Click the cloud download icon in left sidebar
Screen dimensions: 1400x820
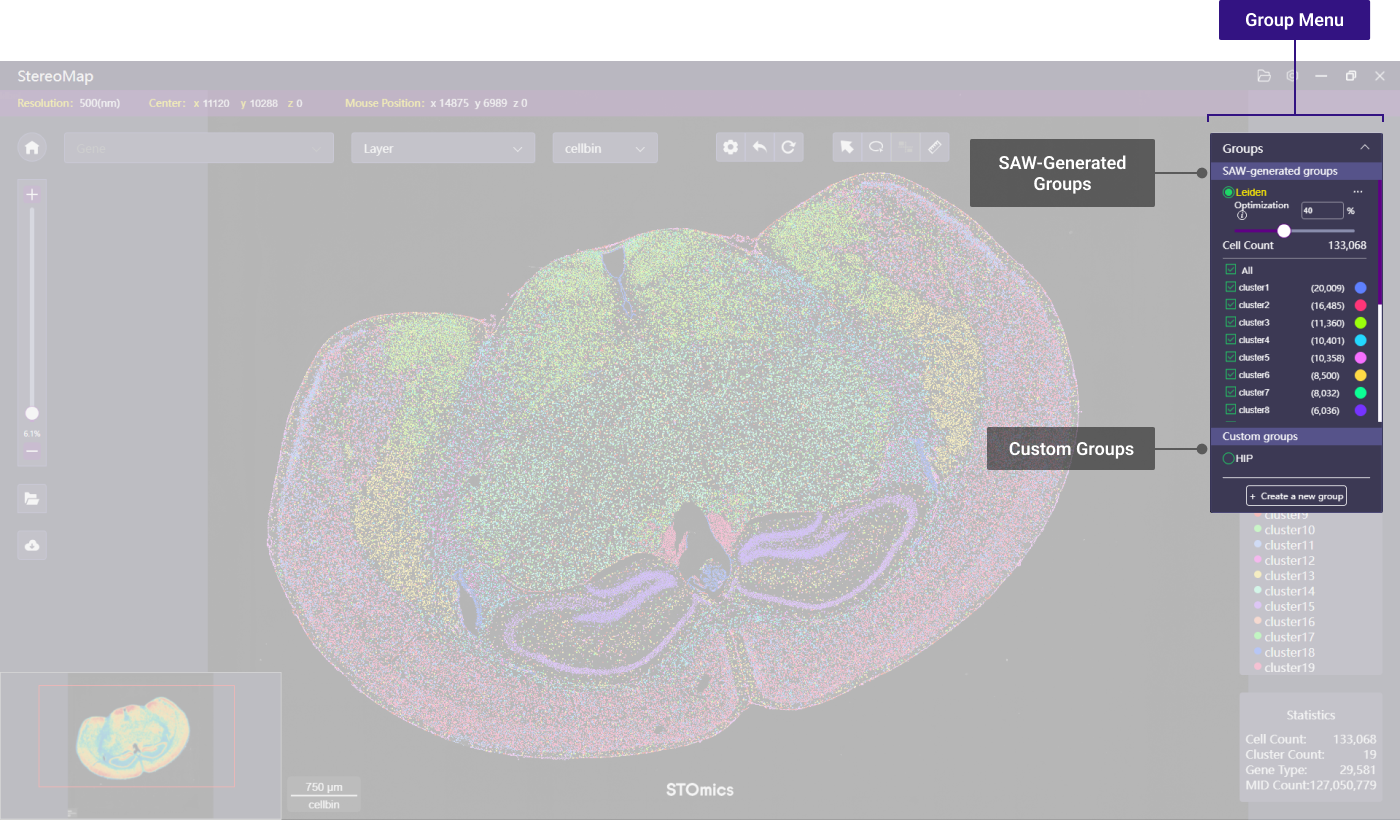(x=32, y=545)
